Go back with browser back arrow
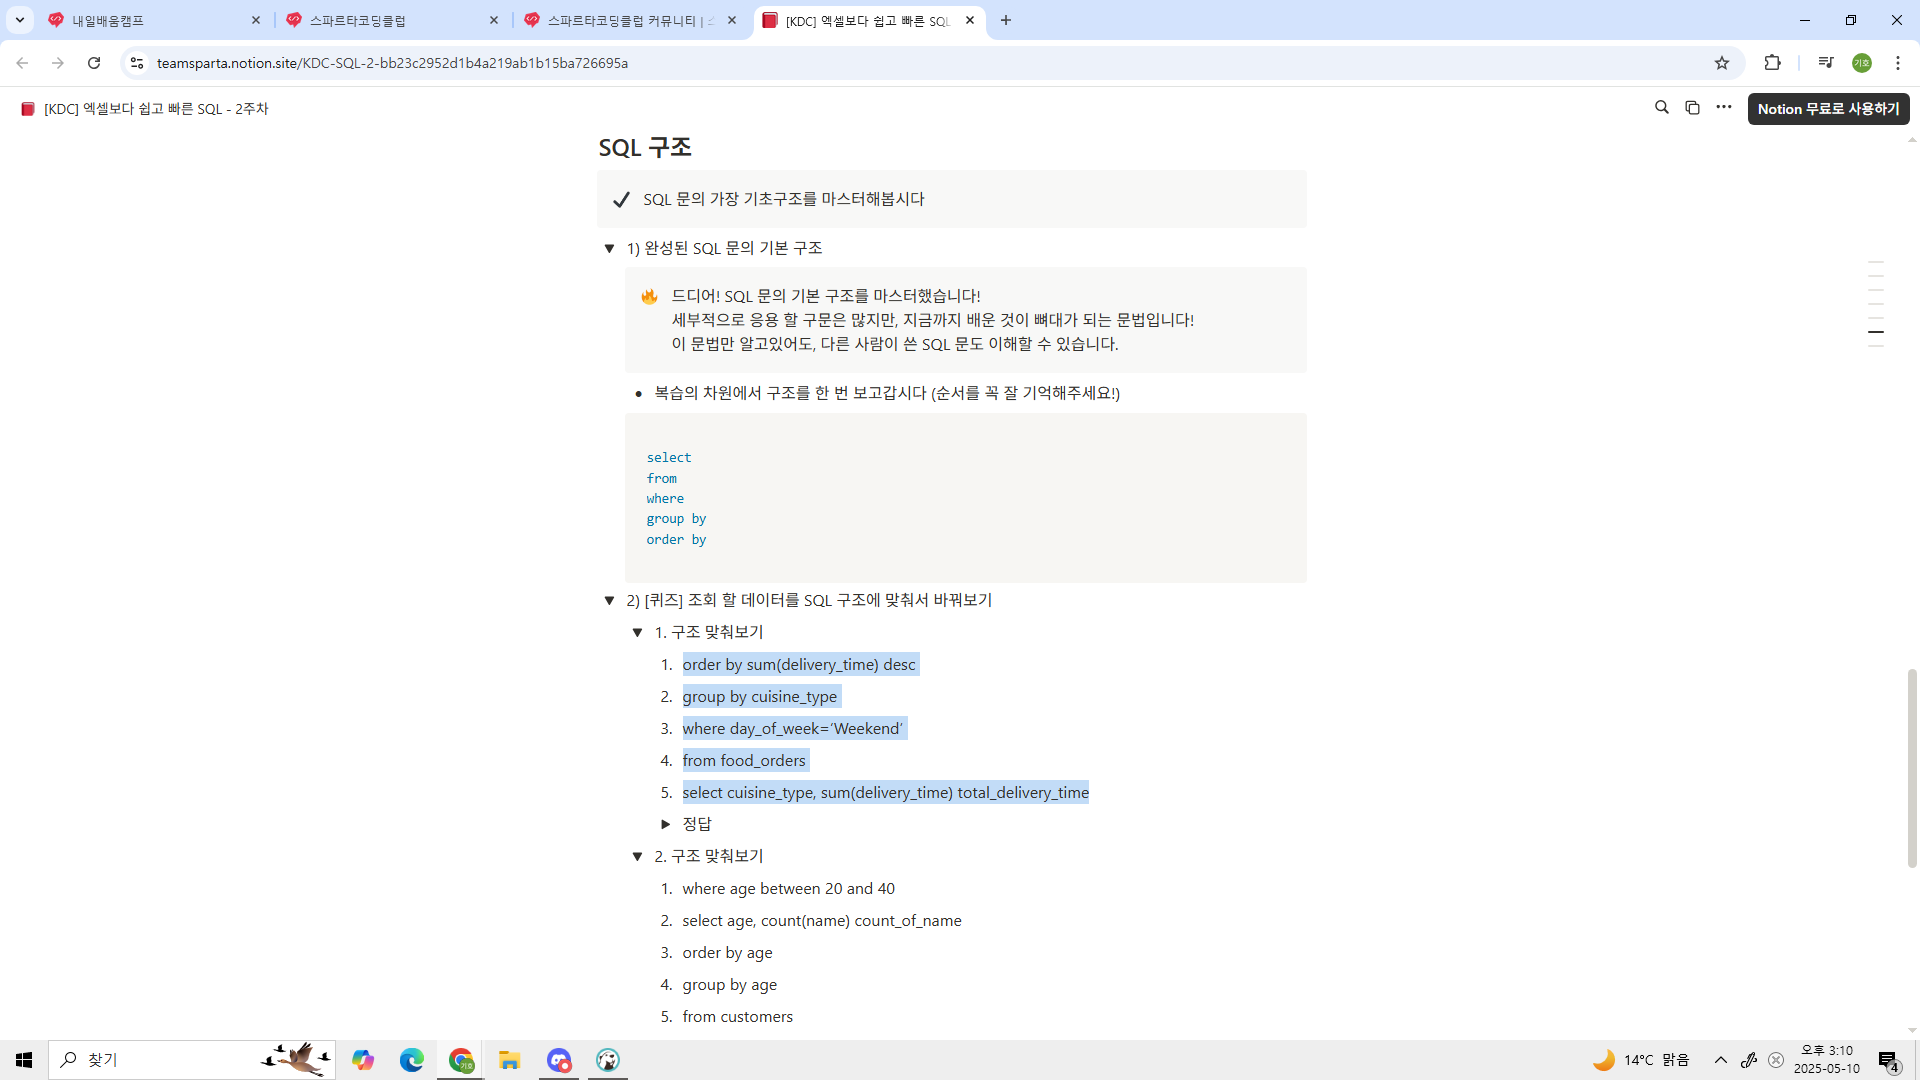 pyautogui.click(x=22, y=63)
